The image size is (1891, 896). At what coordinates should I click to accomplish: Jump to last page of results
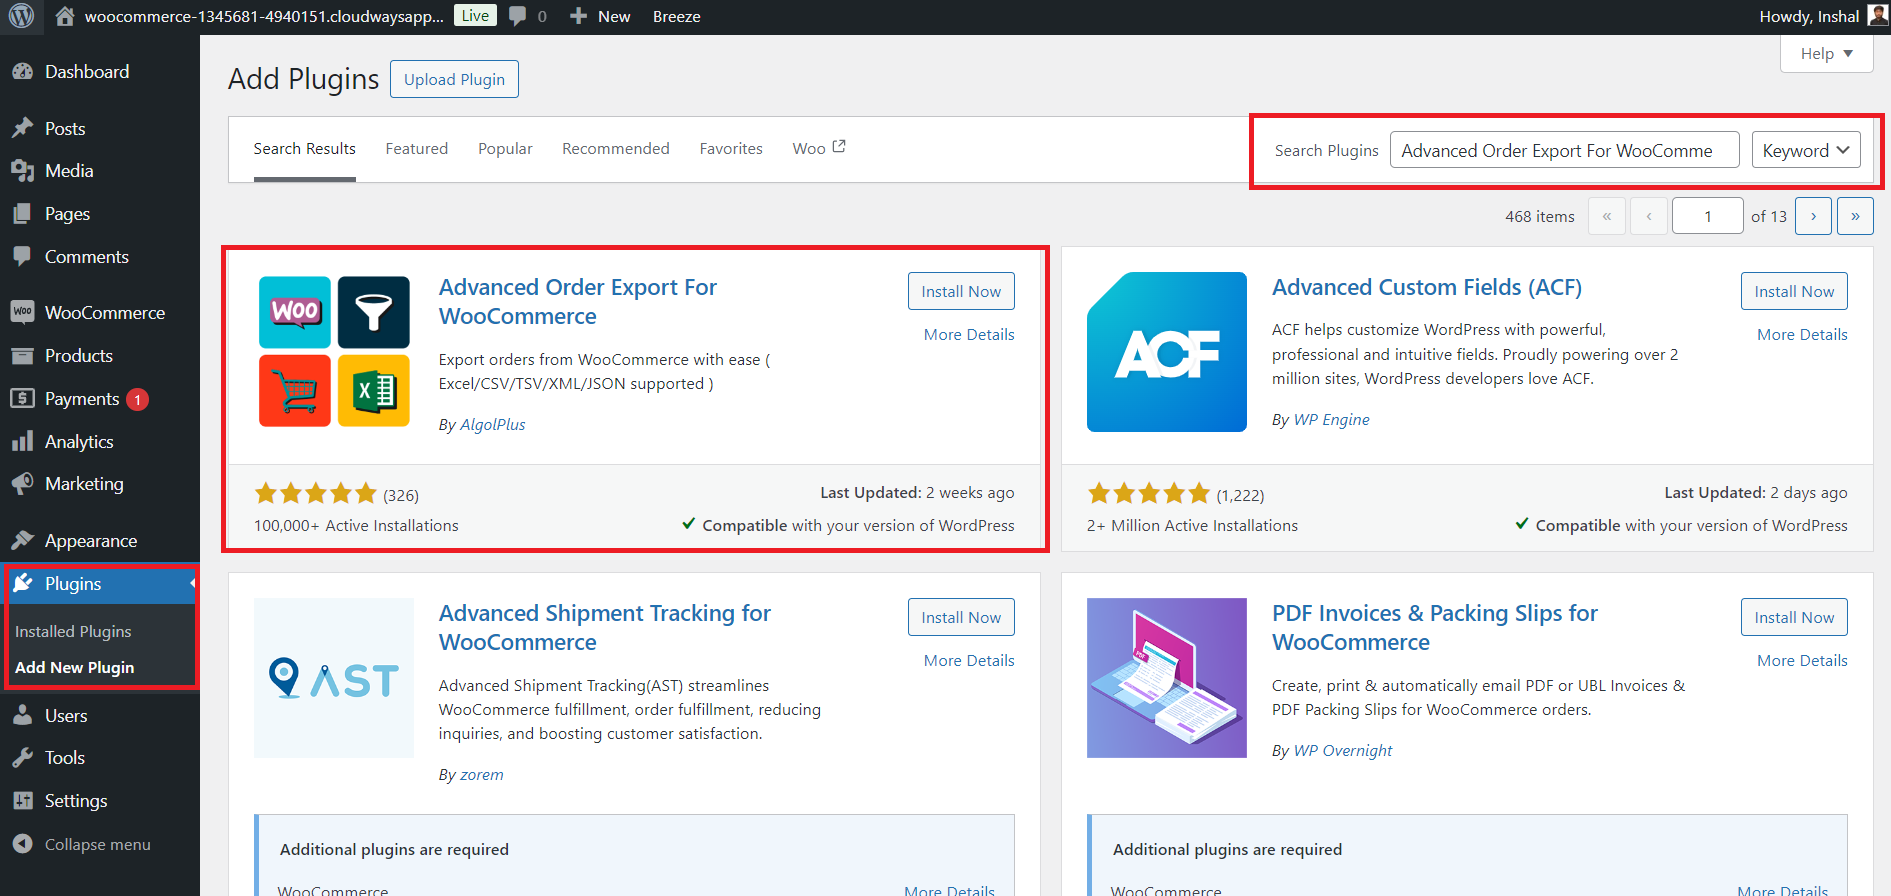coord(1855,216)
